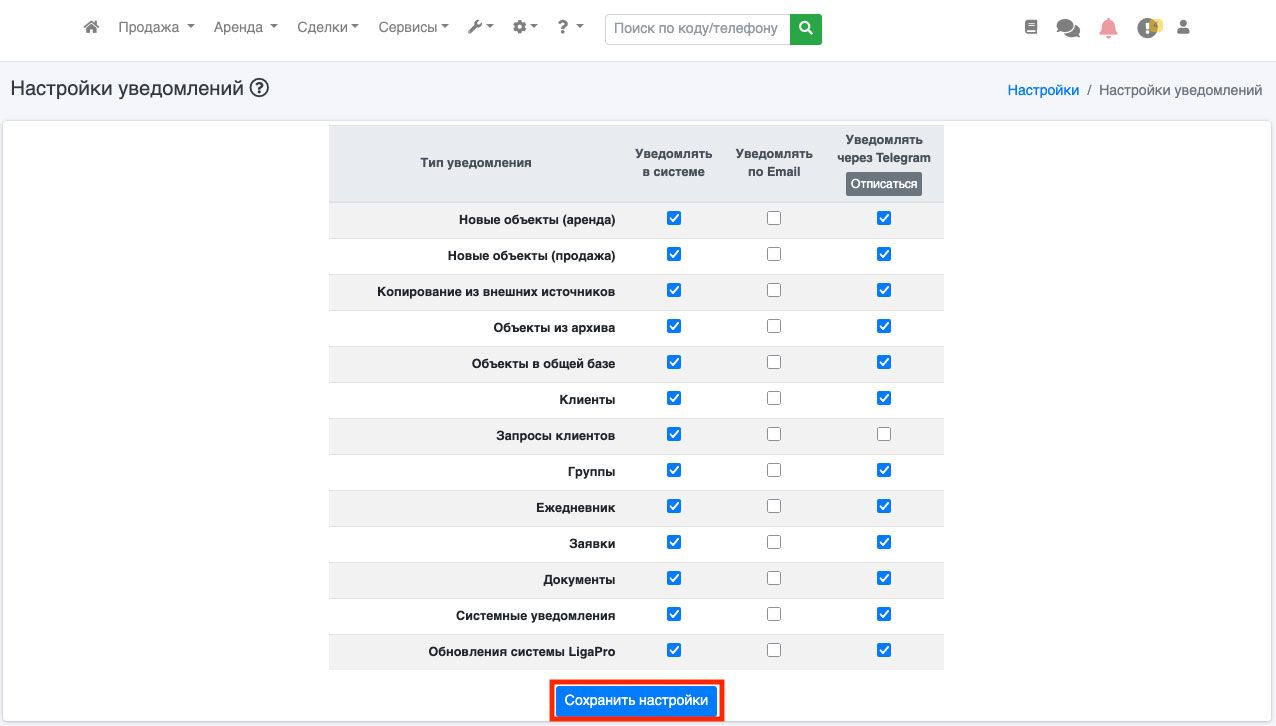Follow the Настройки breadcrumb link
The image size is (1276, 726).
1043,90
